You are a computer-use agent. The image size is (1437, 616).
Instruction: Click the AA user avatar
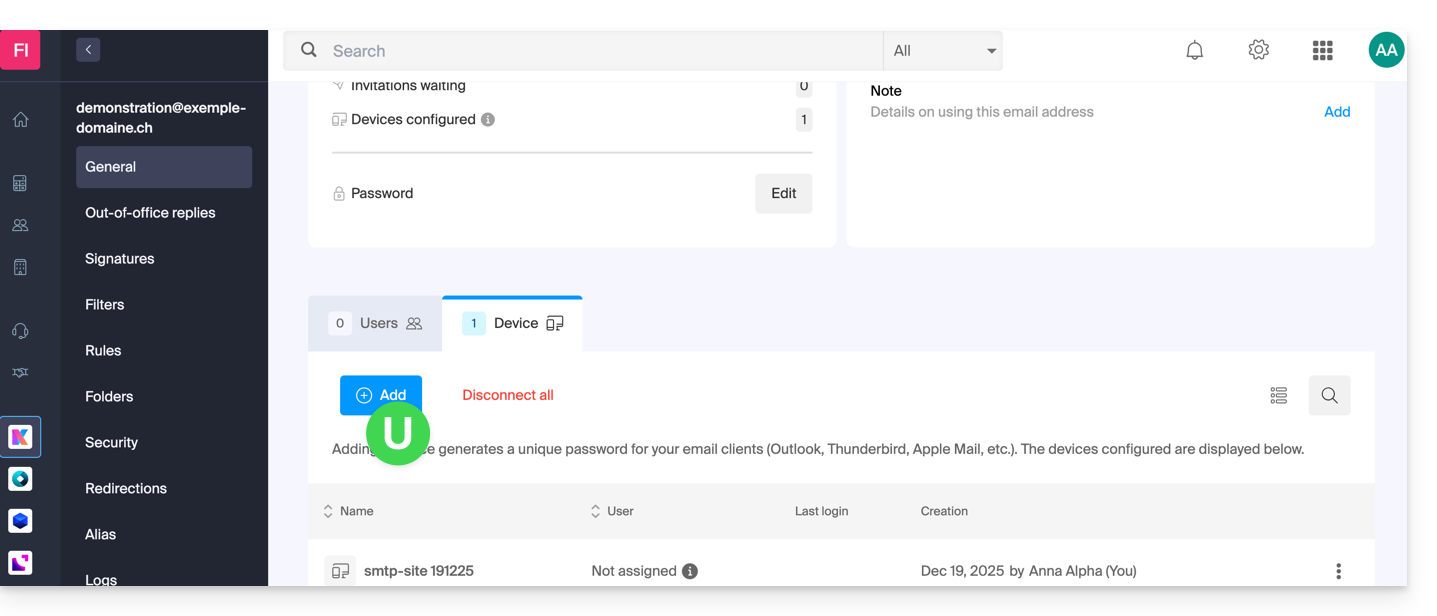tap(1386, 50)
